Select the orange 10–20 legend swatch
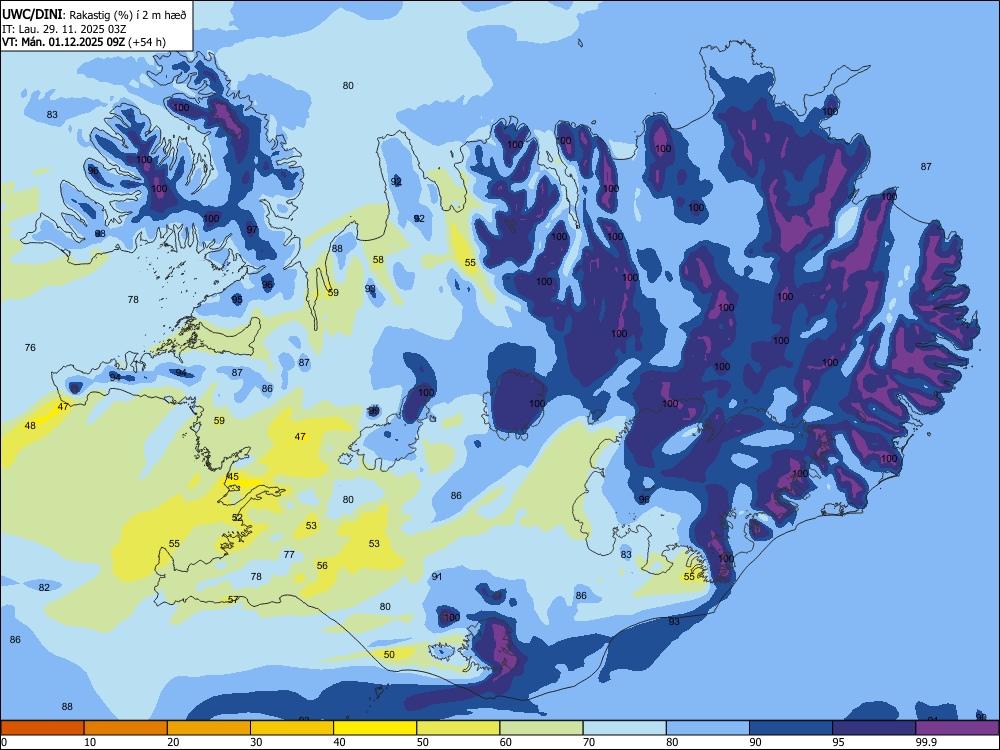 pos(126,728)
